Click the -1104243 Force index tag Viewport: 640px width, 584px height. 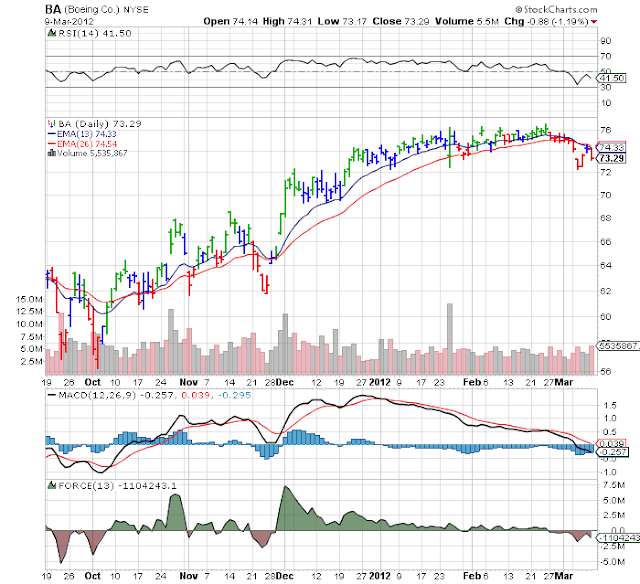[x=618, y=538]
